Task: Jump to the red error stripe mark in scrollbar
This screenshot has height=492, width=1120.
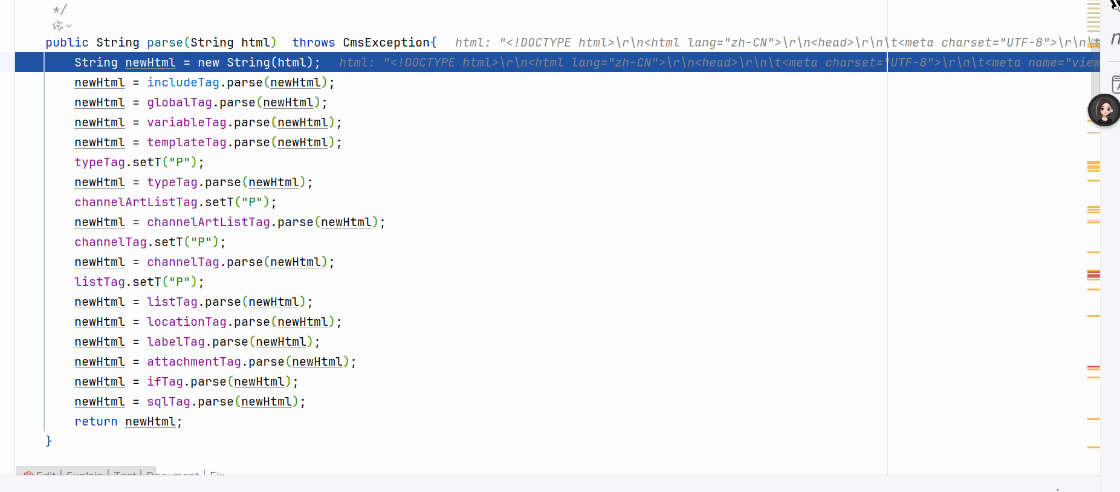Action: (x=1093, y=274)
